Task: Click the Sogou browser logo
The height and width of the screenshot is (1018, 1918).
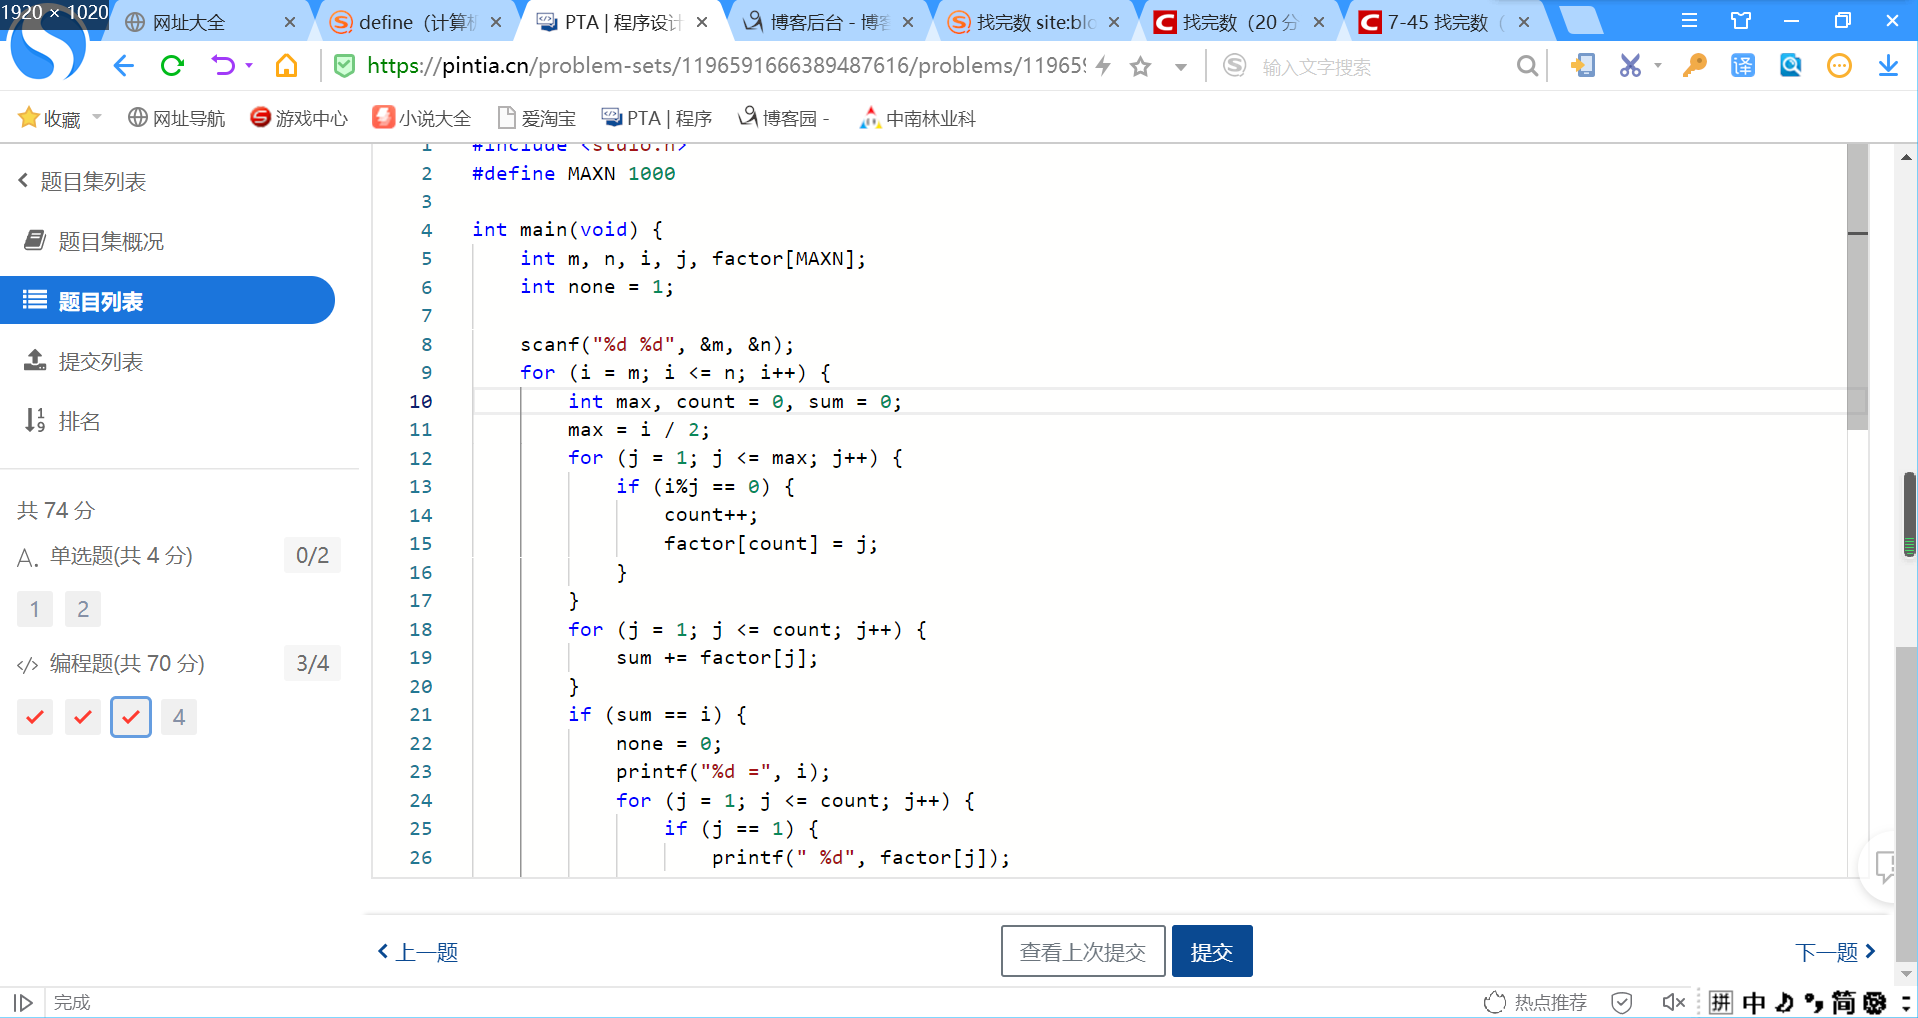Action: coord(47,45)
